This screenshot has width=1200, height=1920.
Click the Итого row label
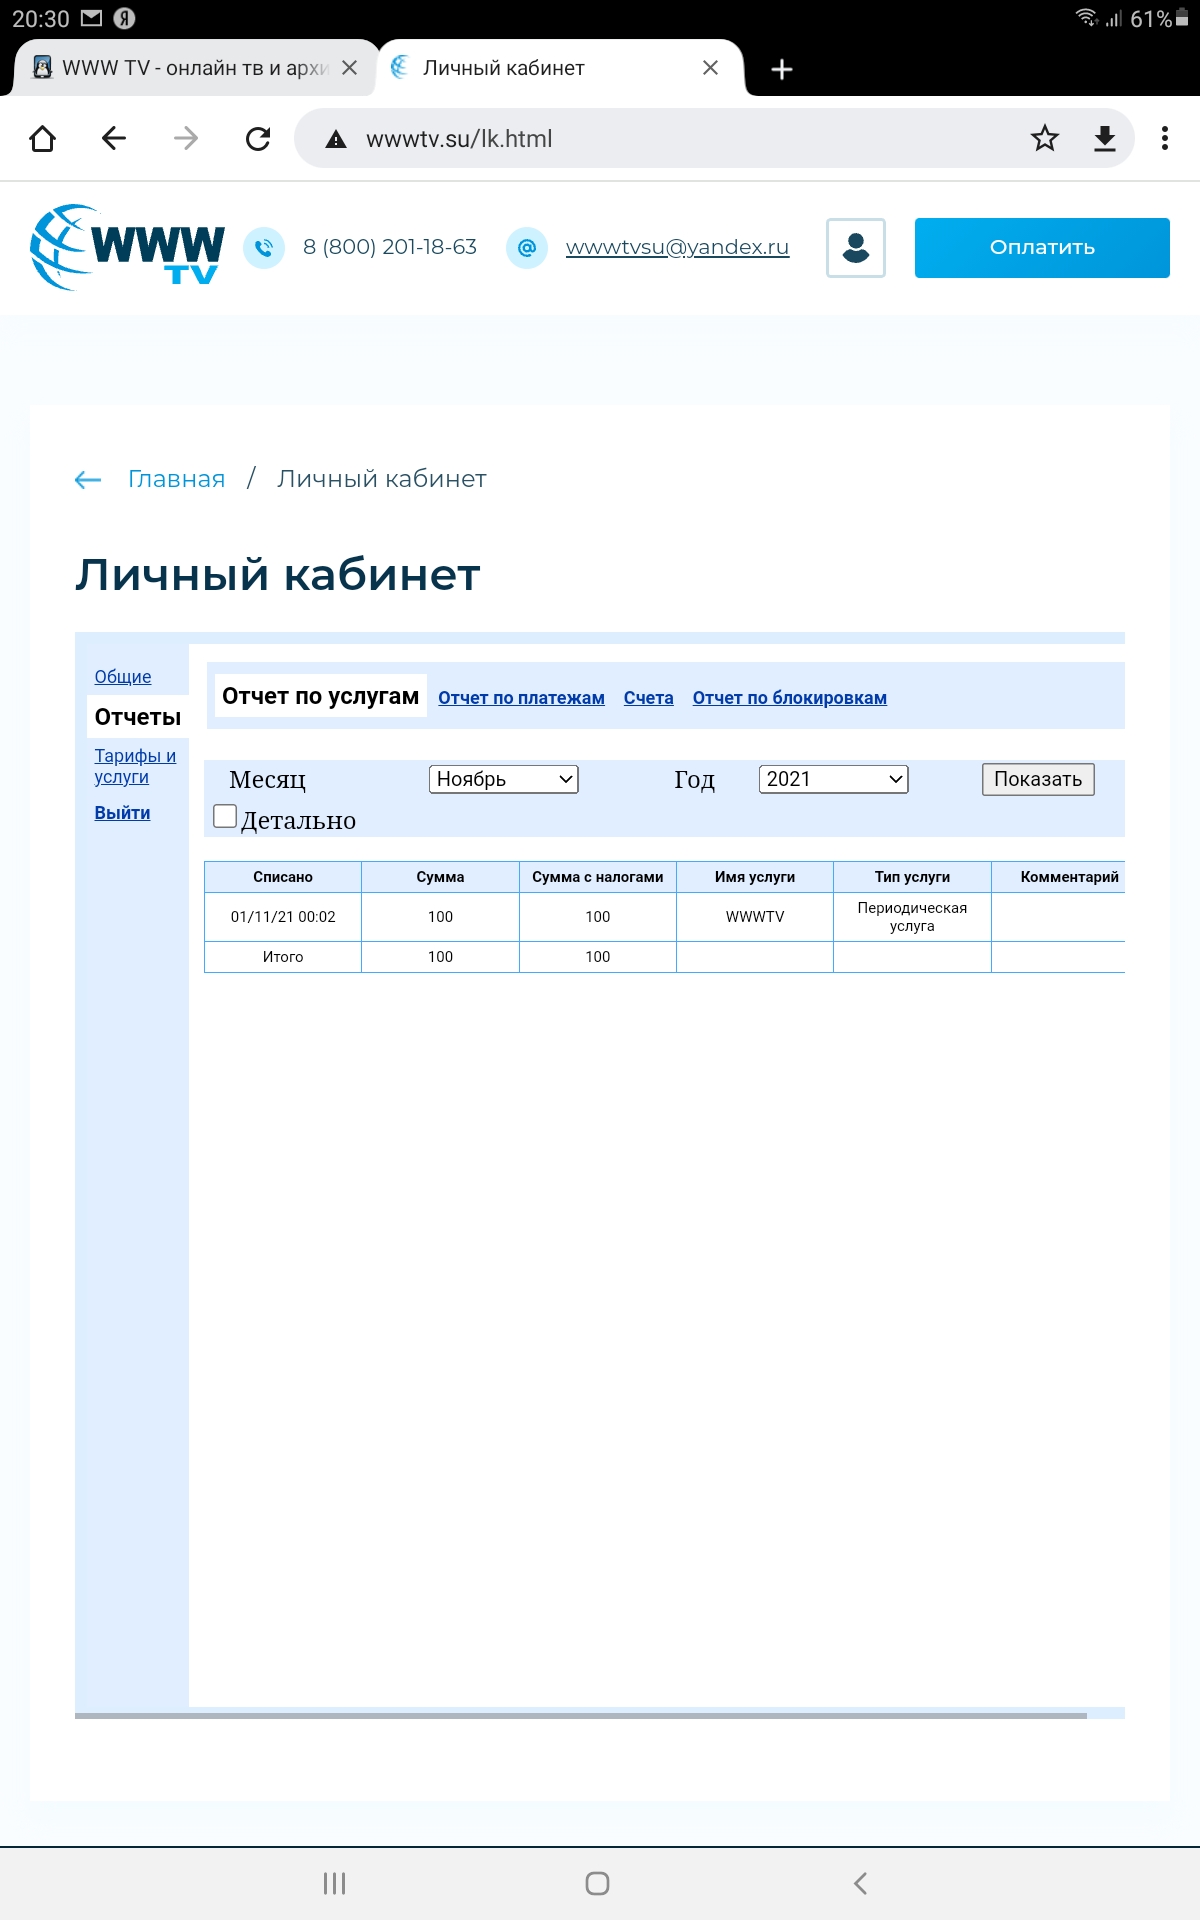(x=283, y=957)
